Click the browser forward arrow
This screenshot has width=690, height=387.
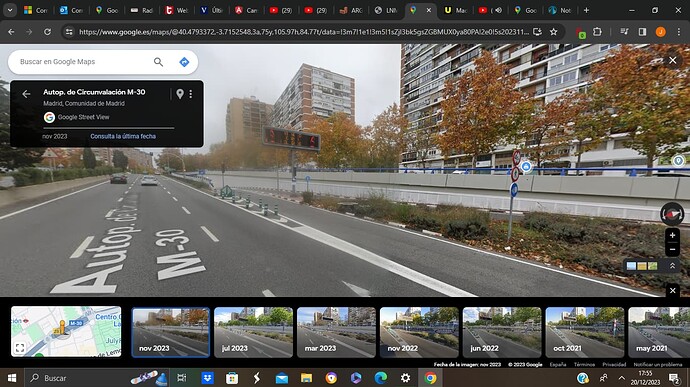(x=29, y=32)
